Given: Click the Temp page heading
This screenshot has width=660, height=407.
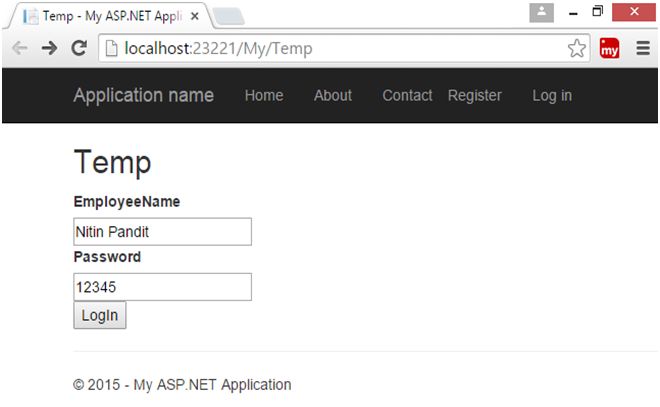Looking at the screenshot, I should point(112,162).
